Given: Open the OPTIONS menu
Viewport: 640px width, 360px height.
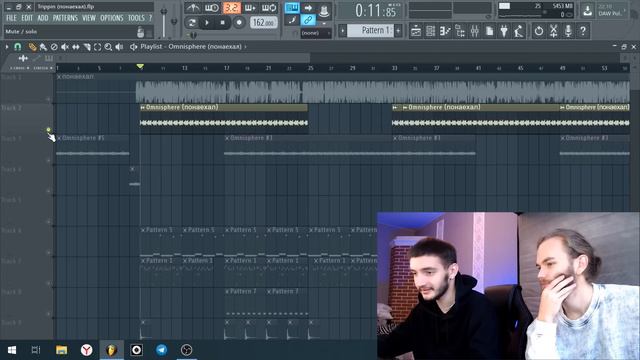Looking at the screenshot, I should (111, 18).
